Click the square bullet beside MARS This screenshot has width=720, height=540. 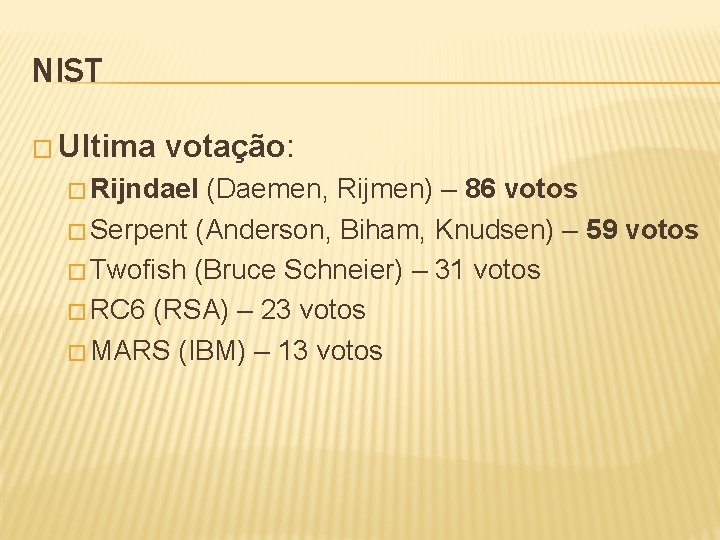pos(77,352)
